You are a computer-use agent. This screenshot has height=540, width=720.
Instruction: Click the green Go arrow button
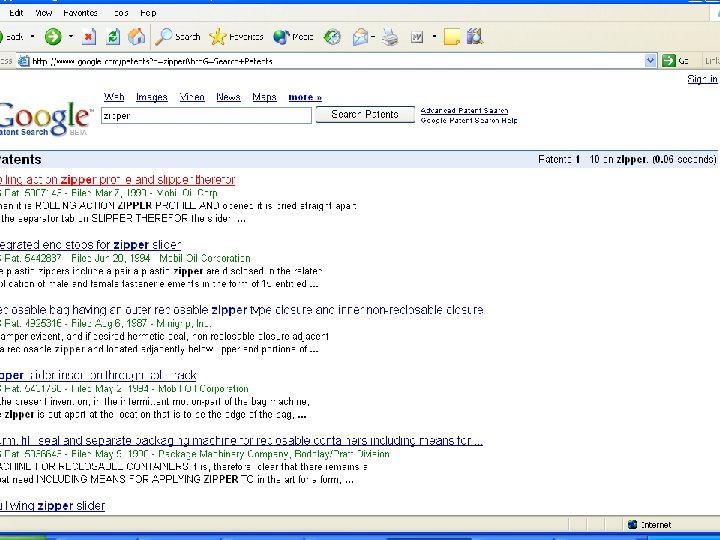(x=669, y=60)
